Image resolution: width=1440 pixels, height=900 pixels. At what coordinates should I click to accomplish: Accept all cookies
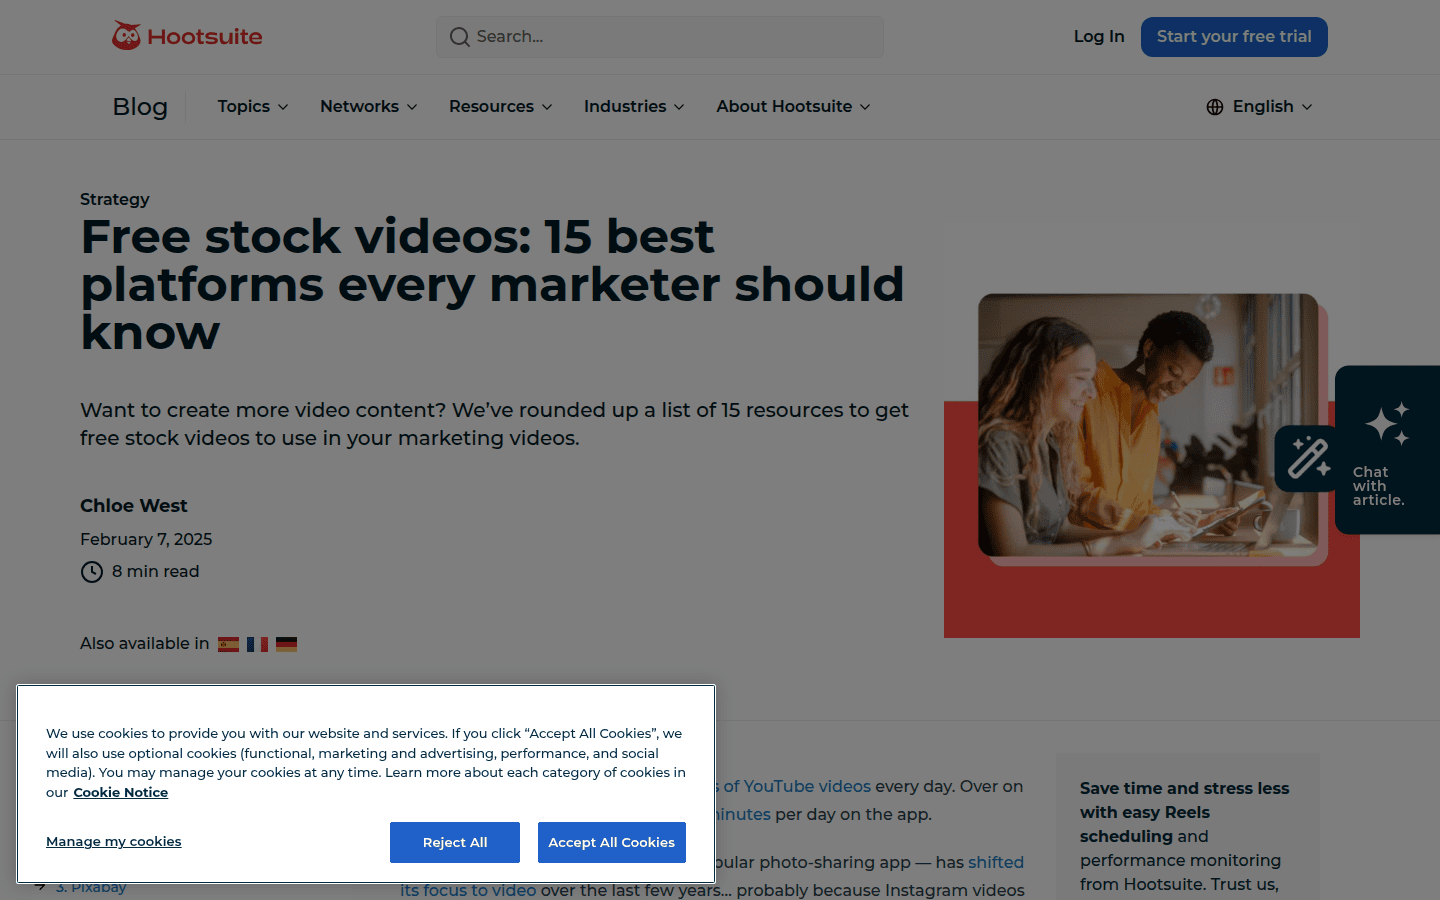611,842
